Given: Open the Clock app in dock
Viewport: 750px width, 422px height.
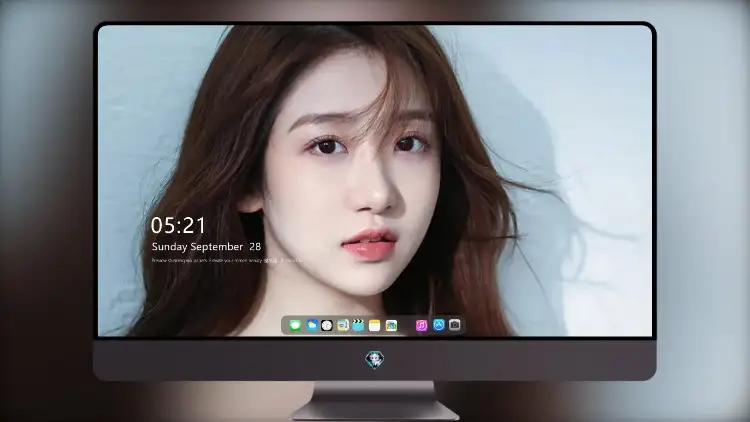Looking at the screenshot, I should coord(327,326).
